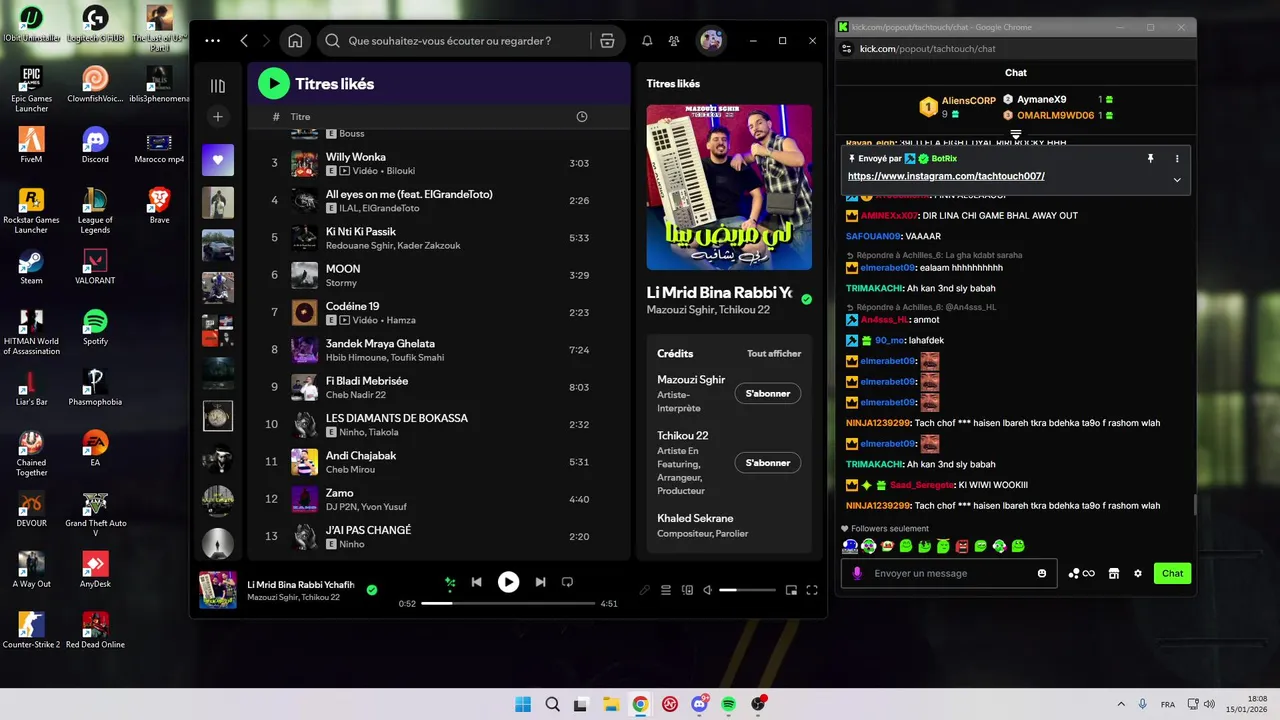The height and width of the screenshot is (720, 1280).
Task: Show hidden system tray icons
Action: pos(1121,704)
